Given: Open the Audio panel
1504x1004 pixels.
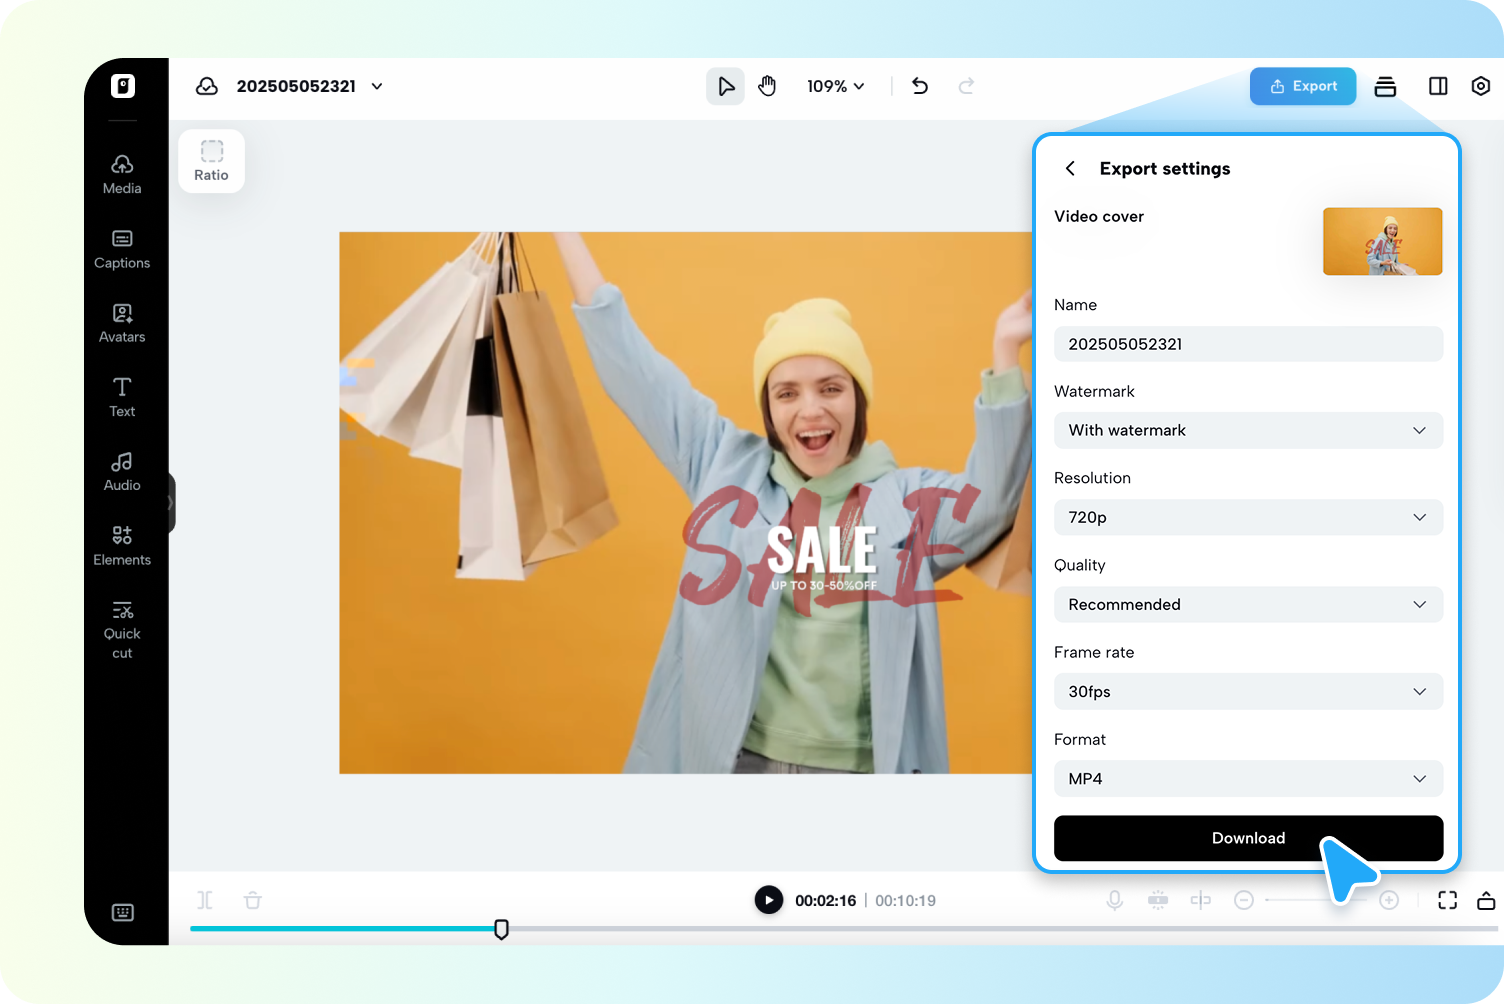Looking at the screenshot, I should (x=122, y=471).
